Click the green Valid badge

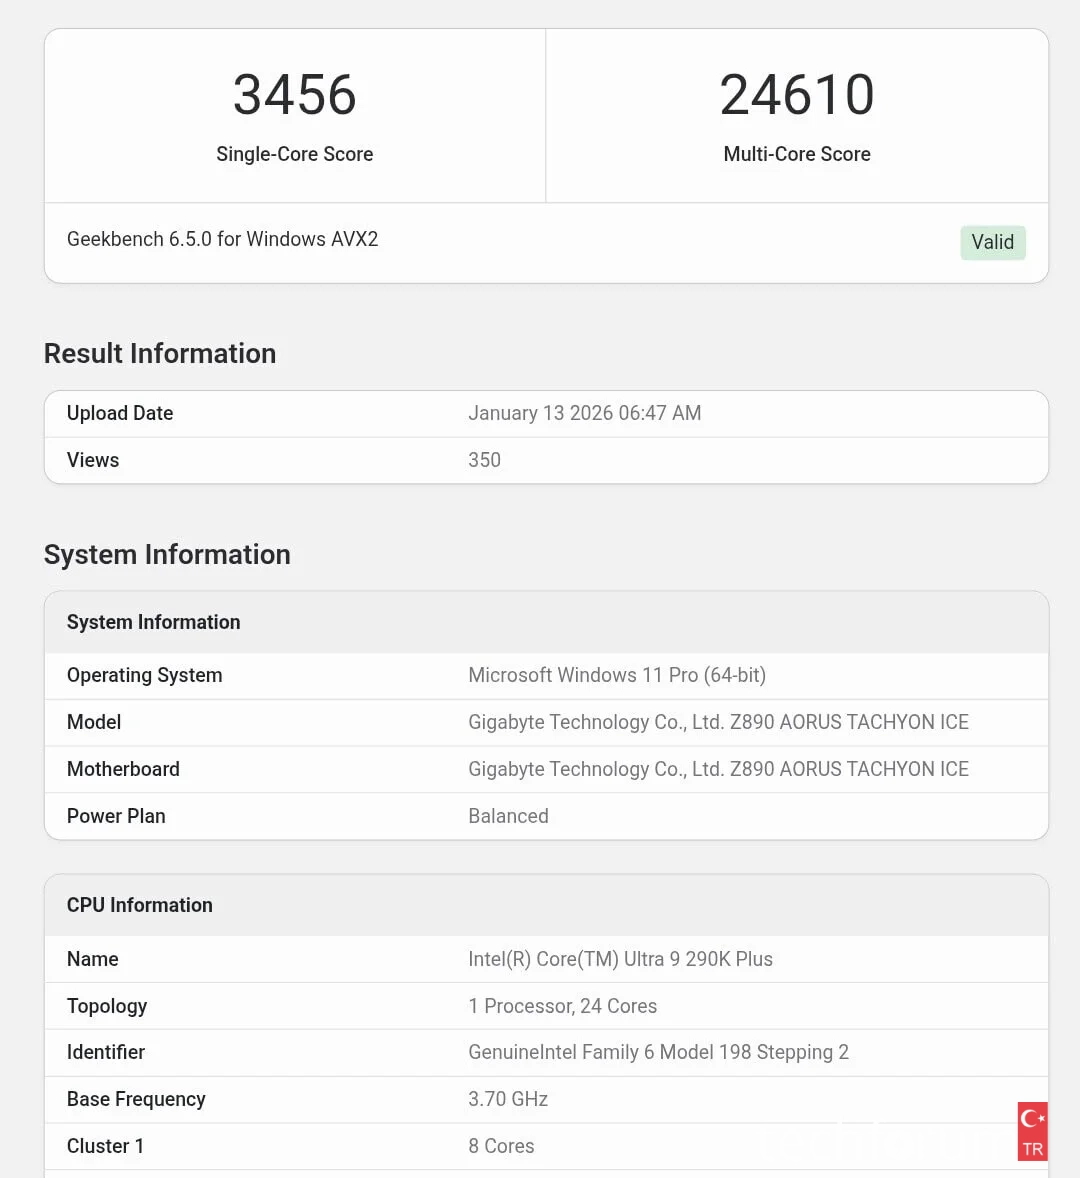pyautogui.click(x=992, y=242)
